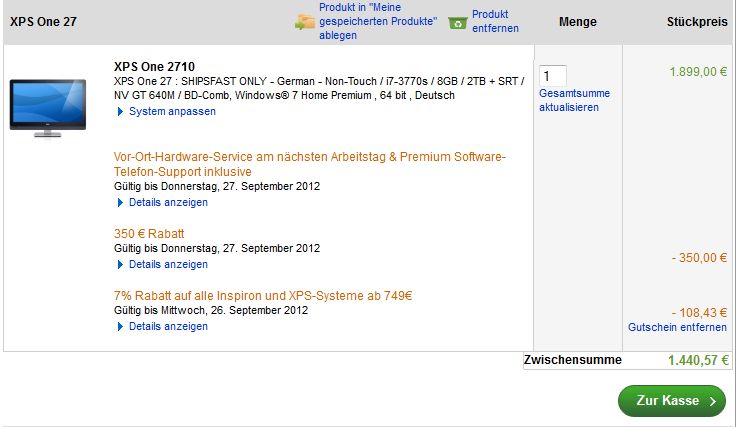
Task: Show details of the 7% Rabatt offer
Action: point(168,326)
